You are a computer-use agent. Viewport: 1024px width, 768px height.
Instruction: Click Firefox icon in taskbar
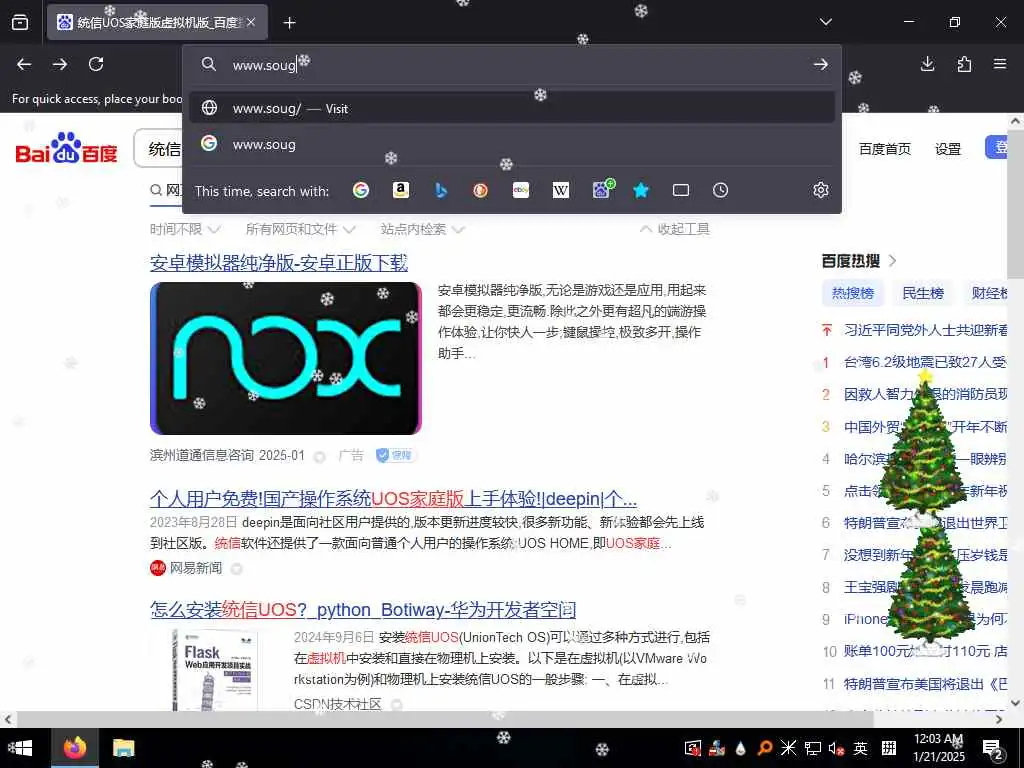[74, 748]
